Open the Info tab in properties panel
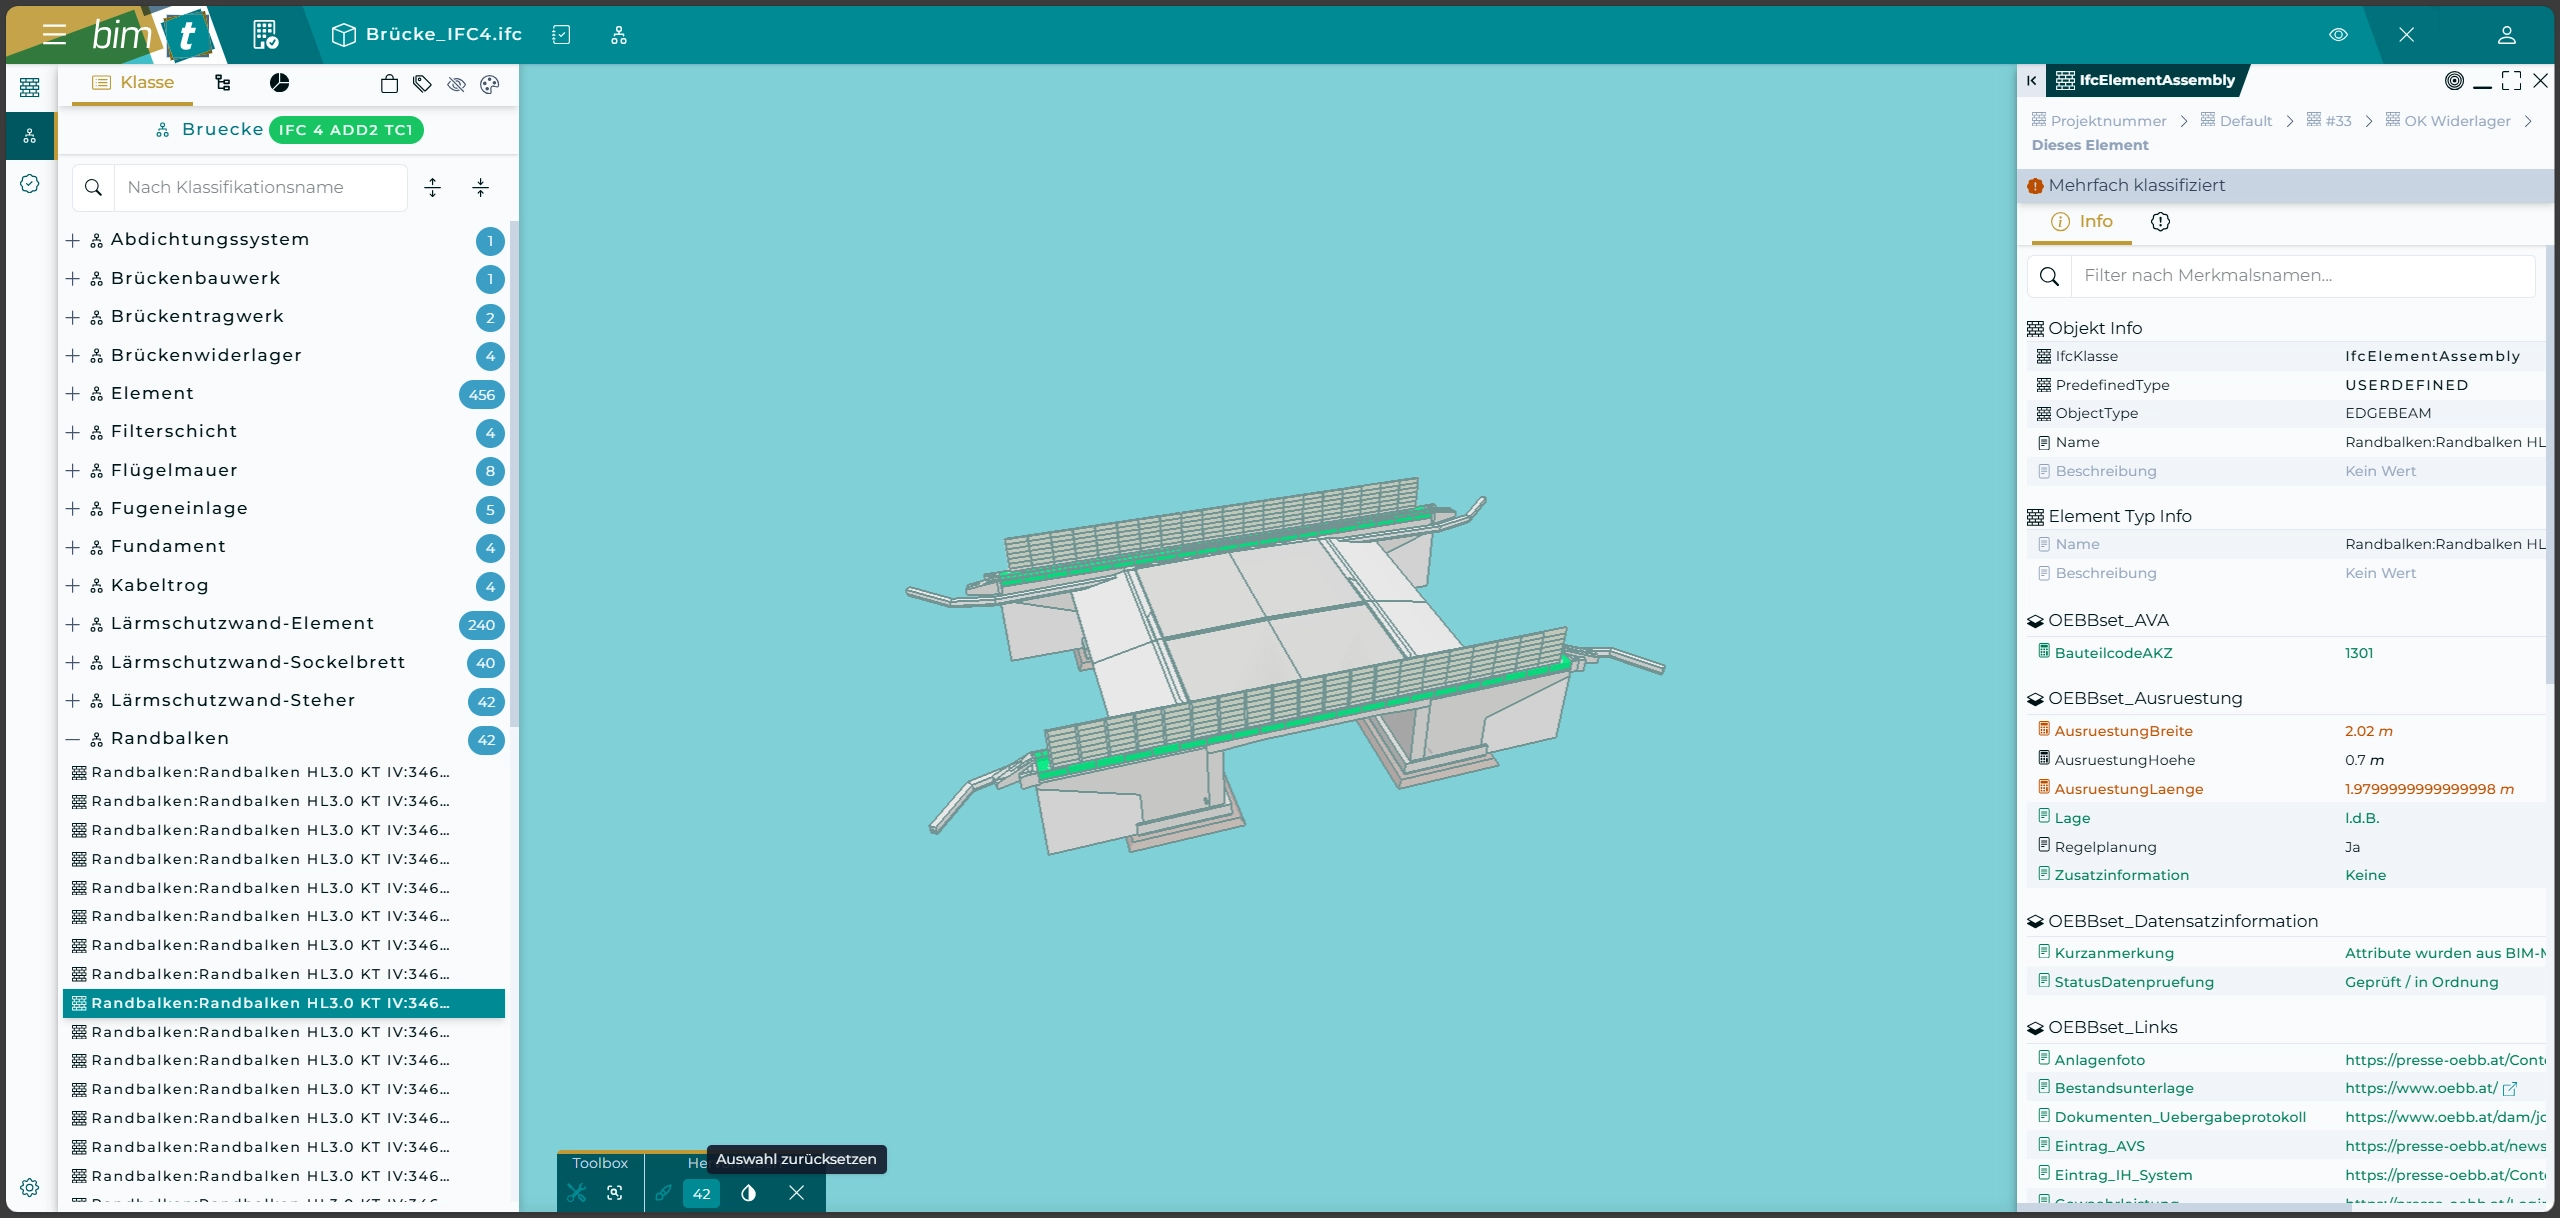Screen dimensions: 2560x1218 point(2082,221)
